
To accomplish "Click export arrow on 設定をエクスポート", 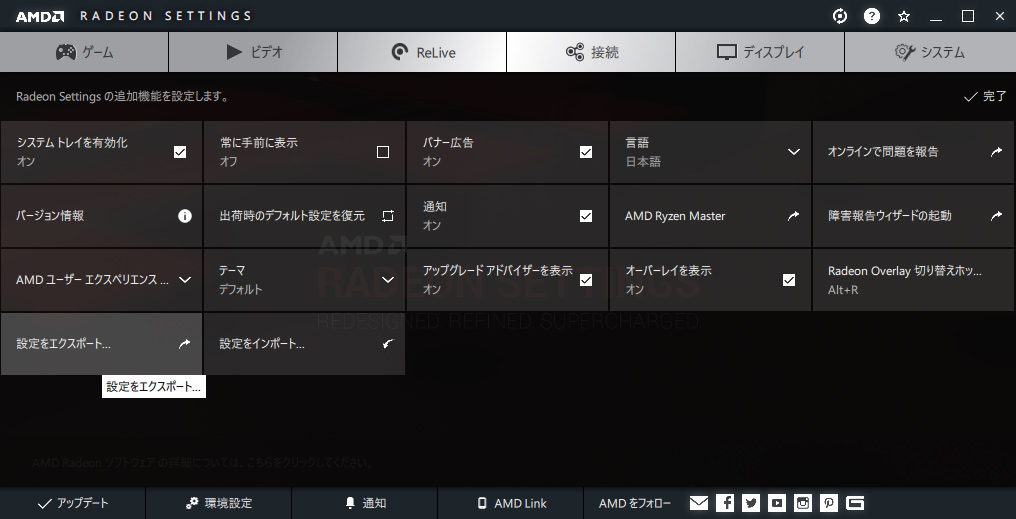I will click(185, 344).
